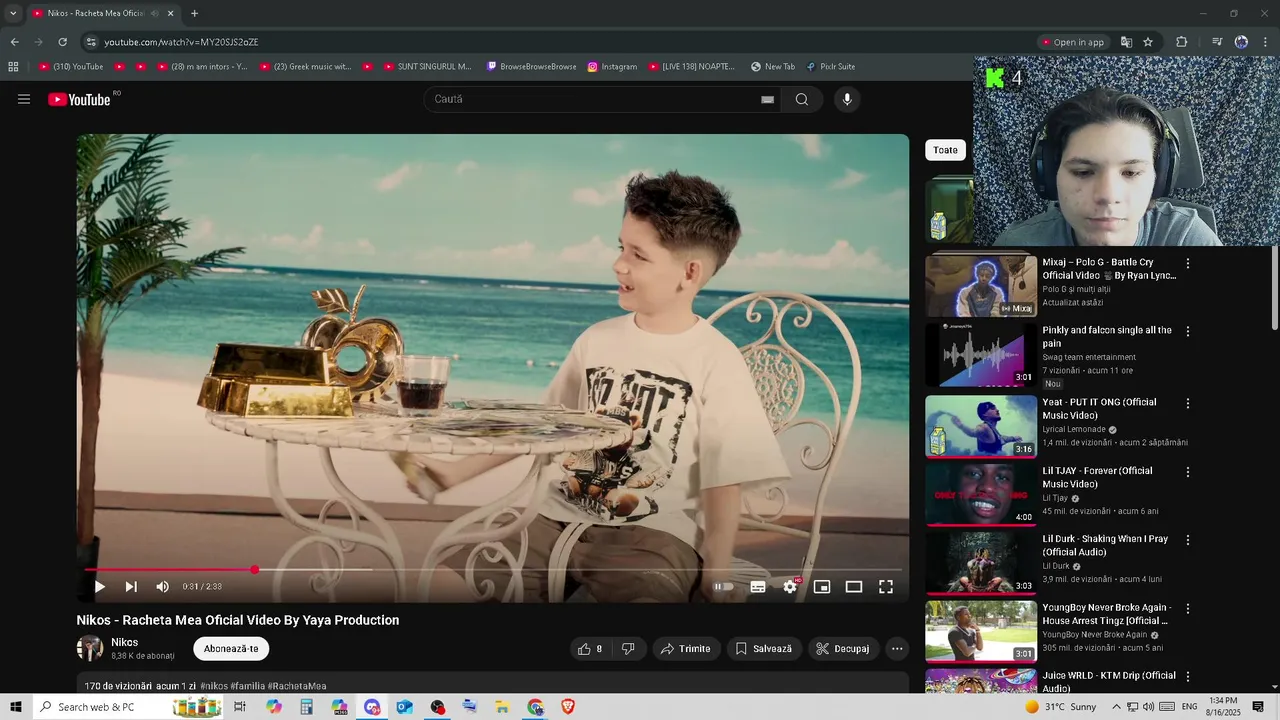Open the New Tab bookmark
Viewport: 1280px width, 720px height.
(x=773, y=67)
